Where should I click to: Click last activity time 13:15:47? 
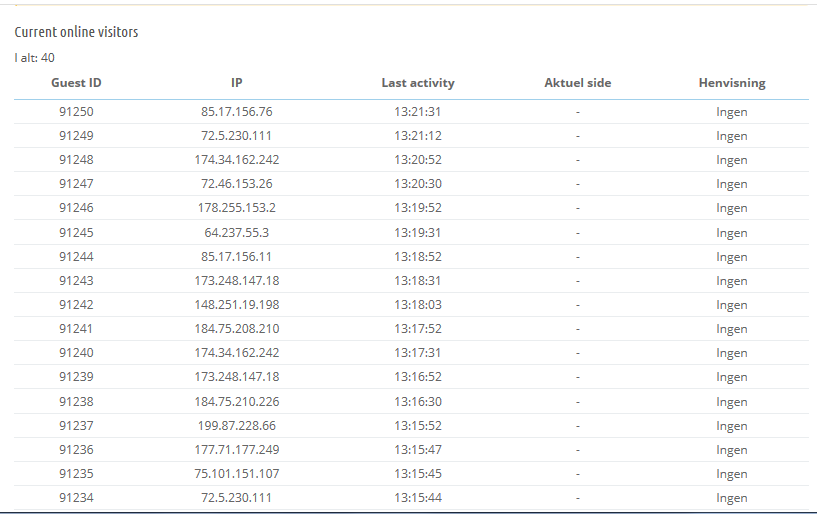pyautogui.click(x=418, y=449)
